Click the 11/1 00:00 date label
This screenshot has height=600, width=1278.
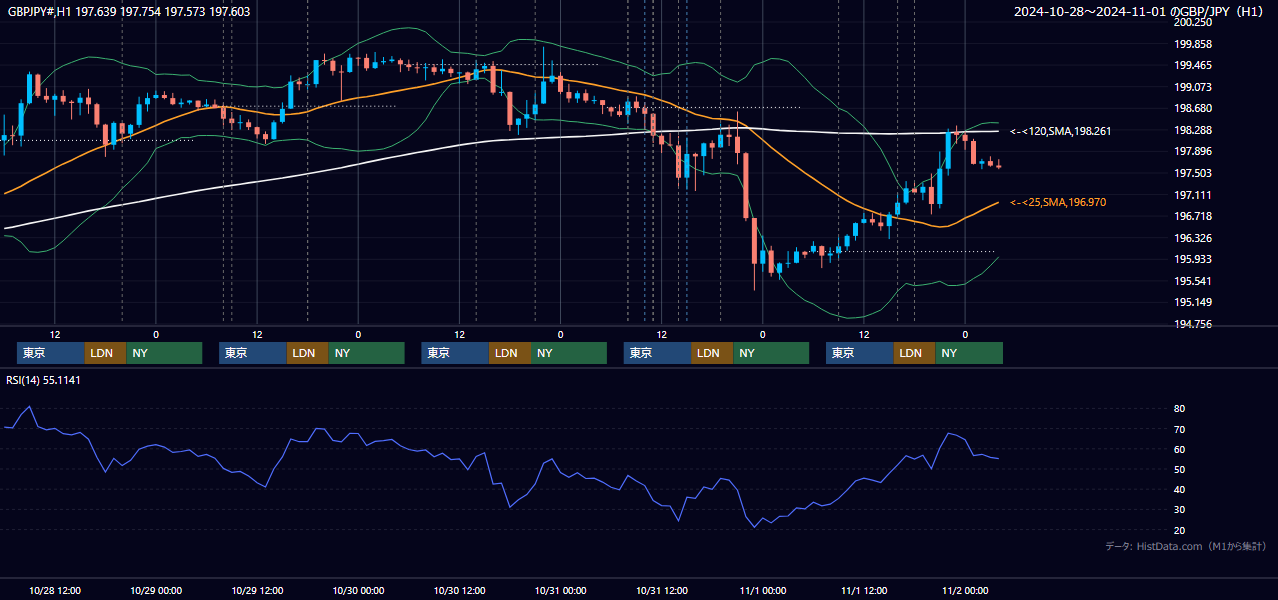tap(762, 590)
